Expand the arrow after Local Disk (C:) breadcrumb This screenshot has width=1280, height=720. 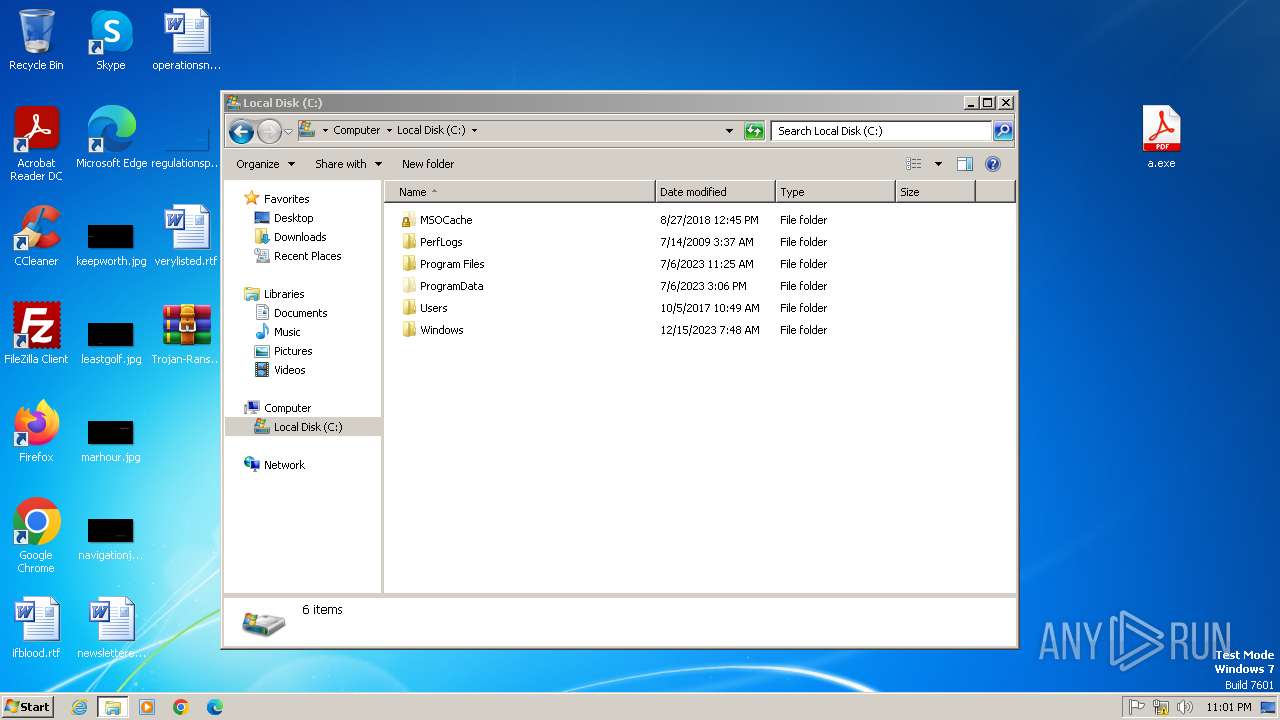point(474,130)
